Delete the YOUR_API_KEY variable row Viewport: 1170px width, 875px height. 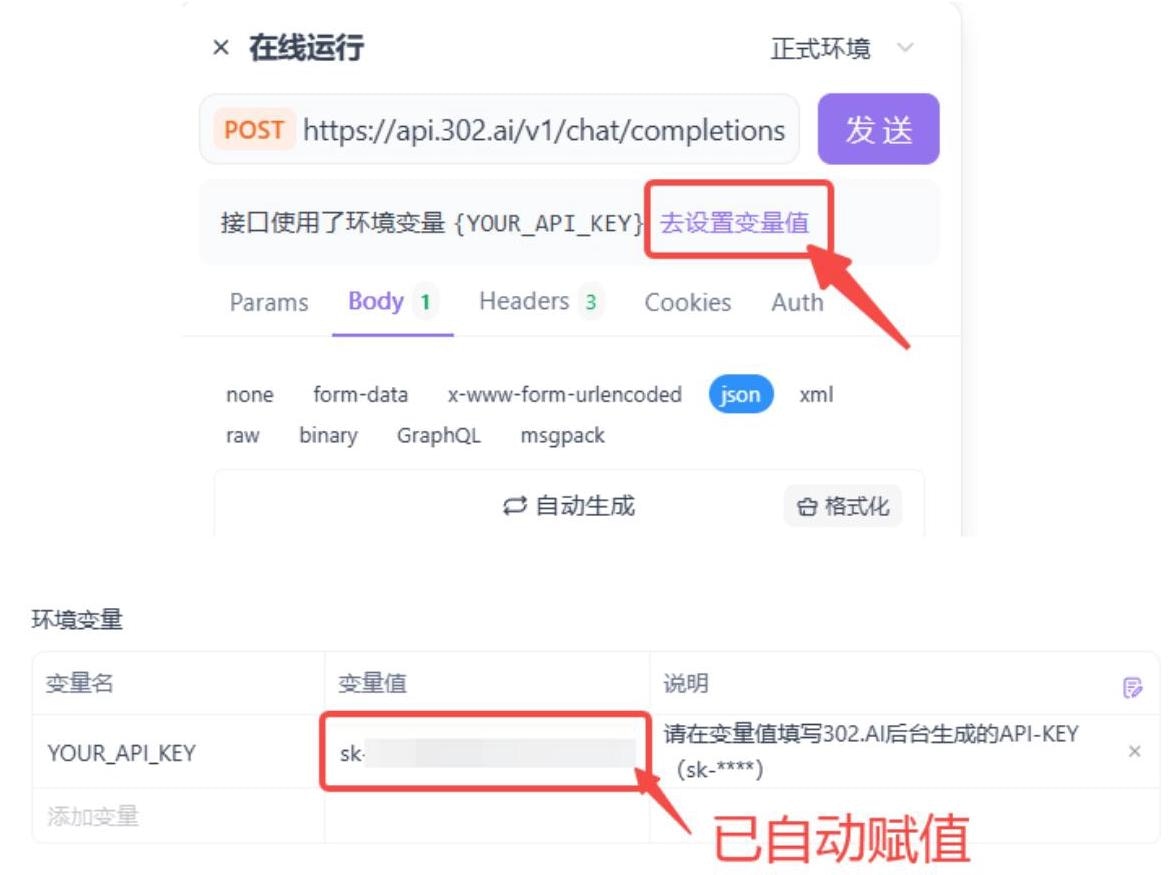click(x=1134, y=751)
